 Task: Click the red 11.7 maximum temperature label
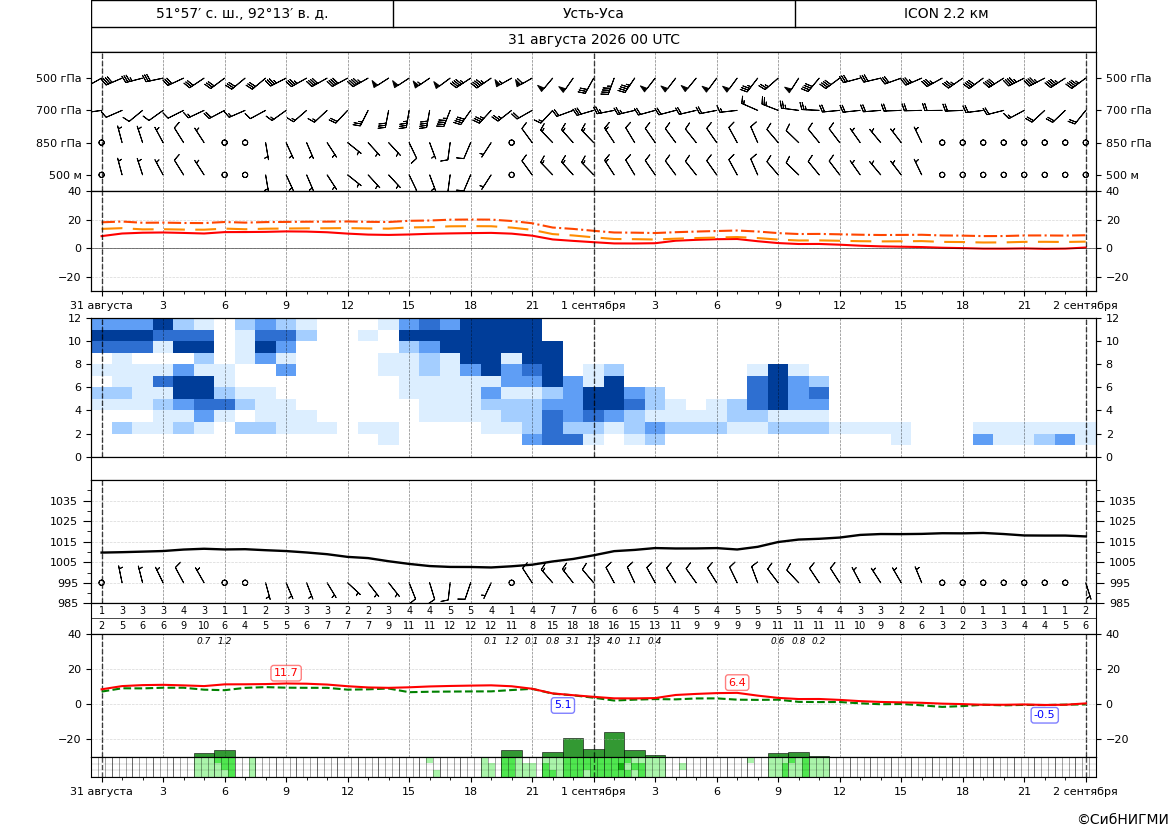[286, 673]
